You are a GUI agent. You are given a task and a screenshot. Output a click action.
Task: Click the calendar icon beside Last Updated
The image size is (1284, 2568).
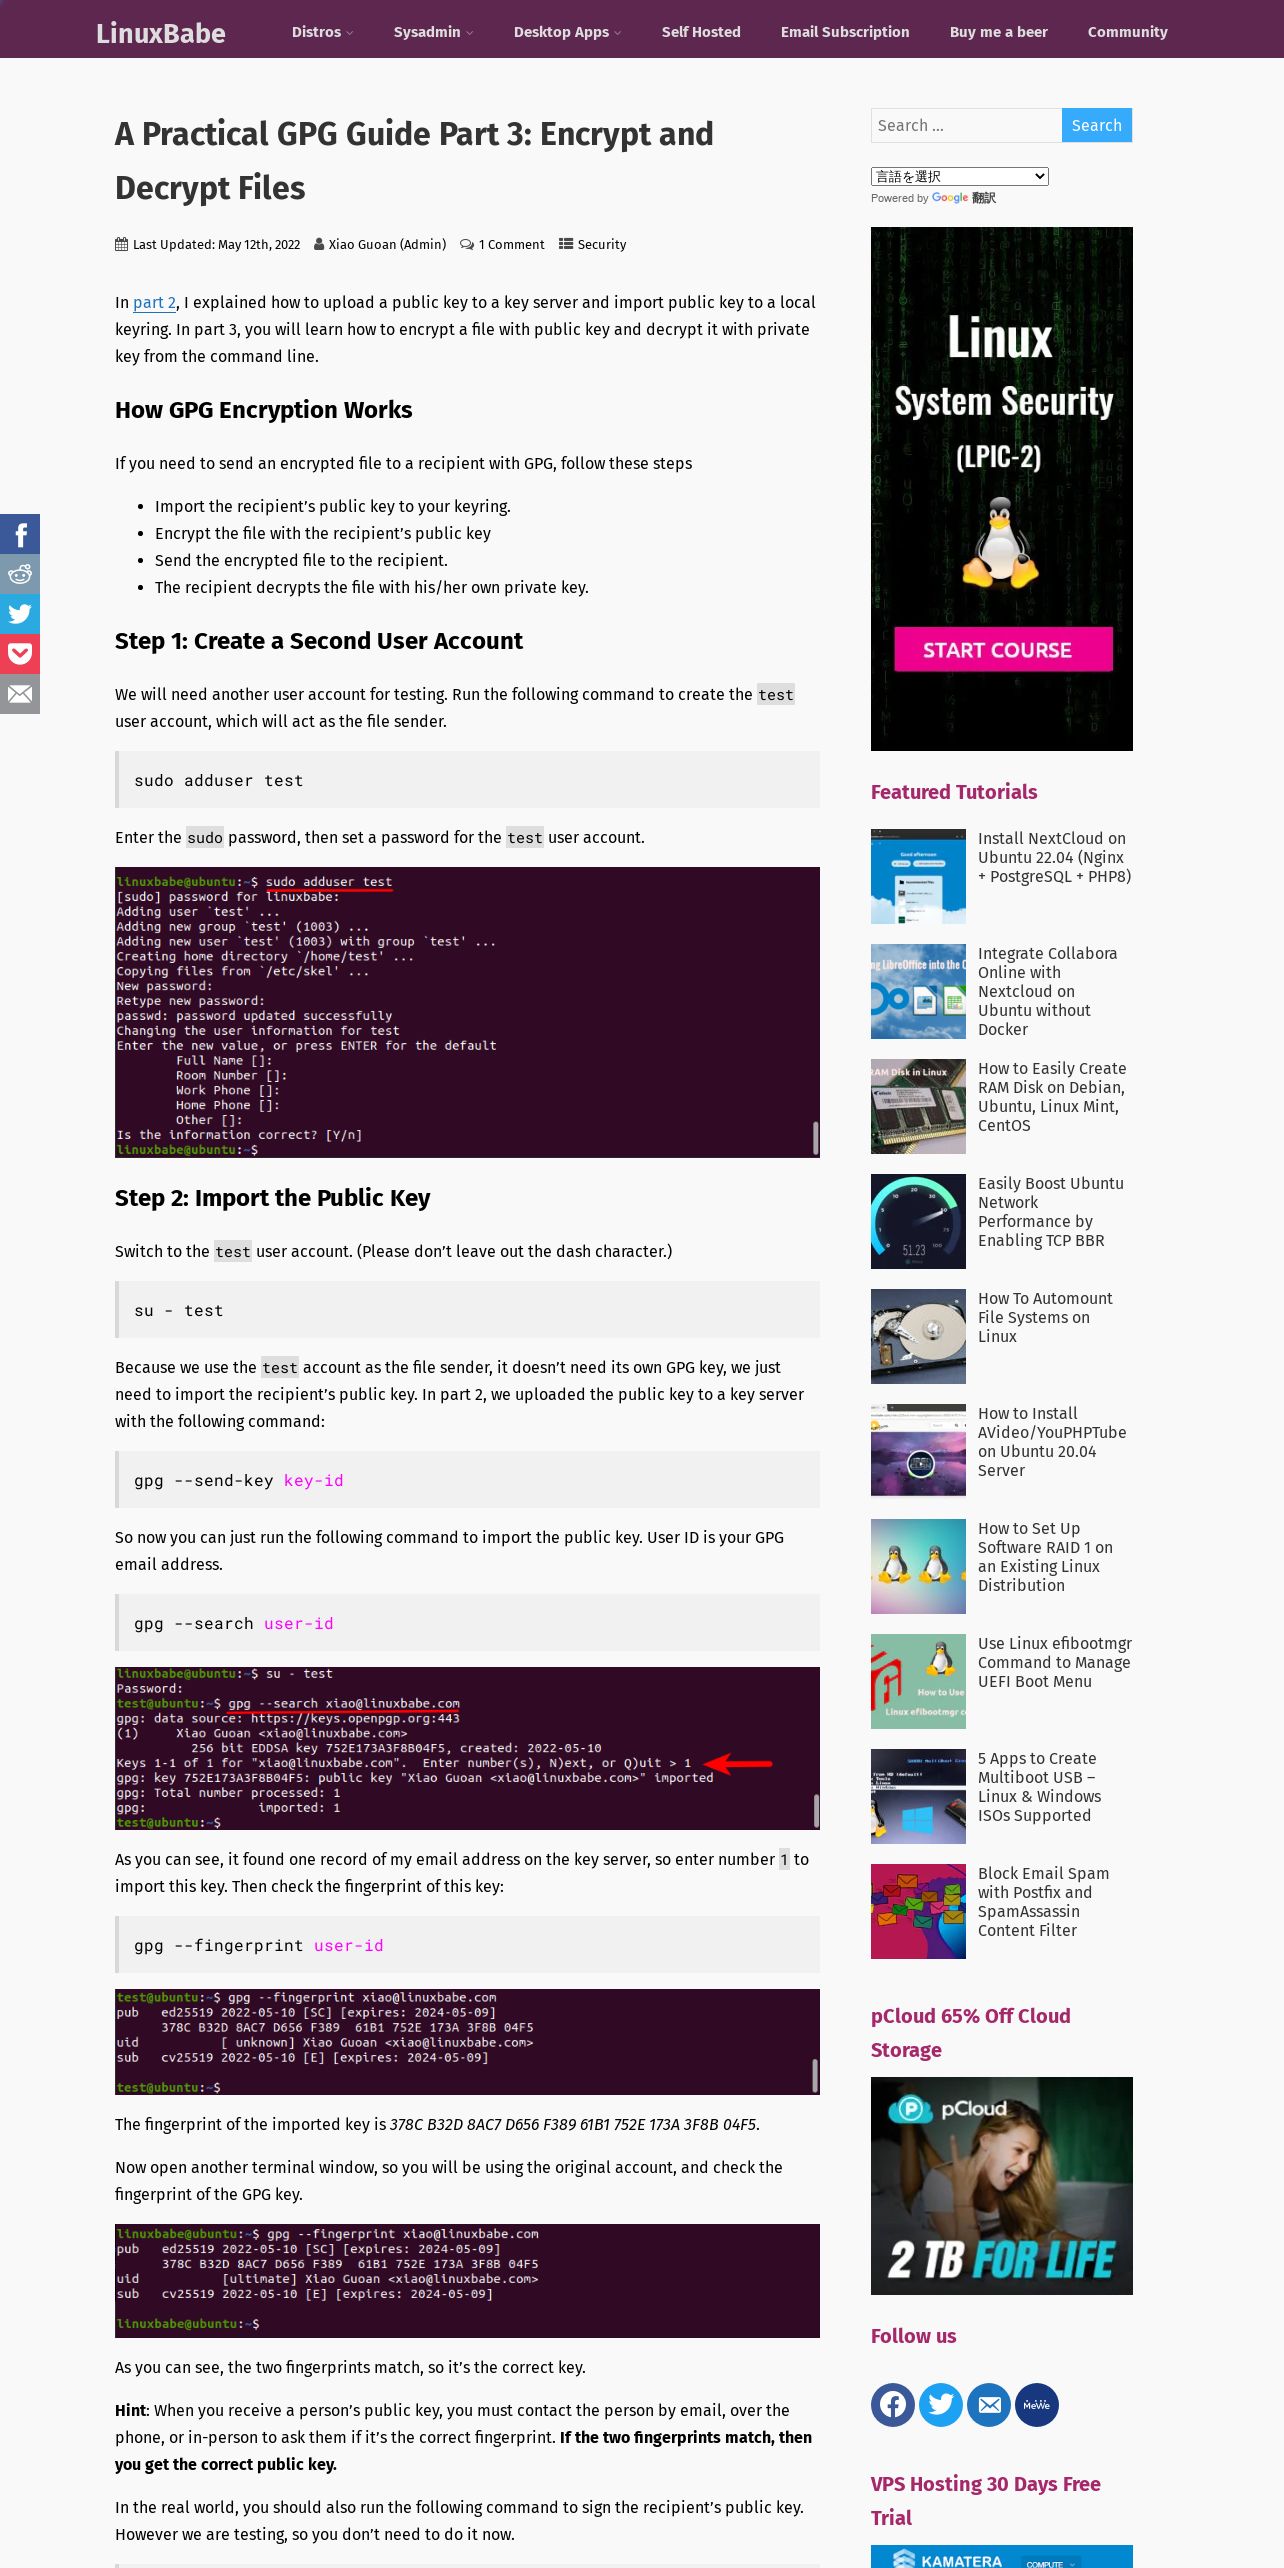coord(122,244)
